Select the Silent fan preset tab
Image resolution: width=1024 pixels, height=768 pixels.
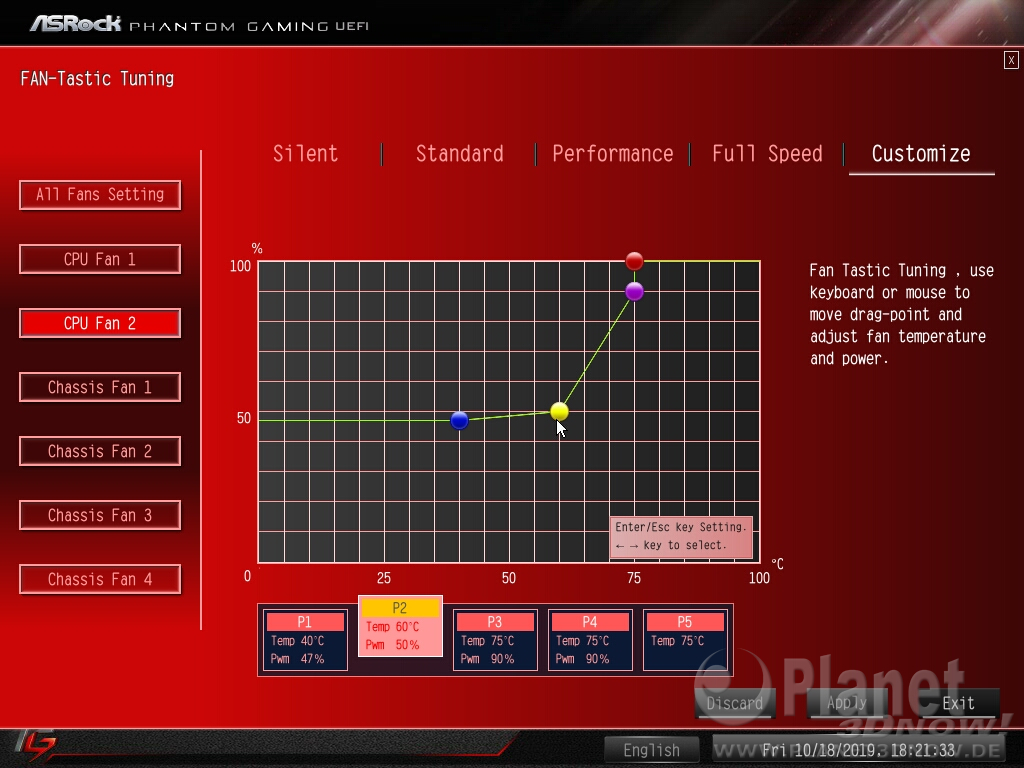(305, 154)
